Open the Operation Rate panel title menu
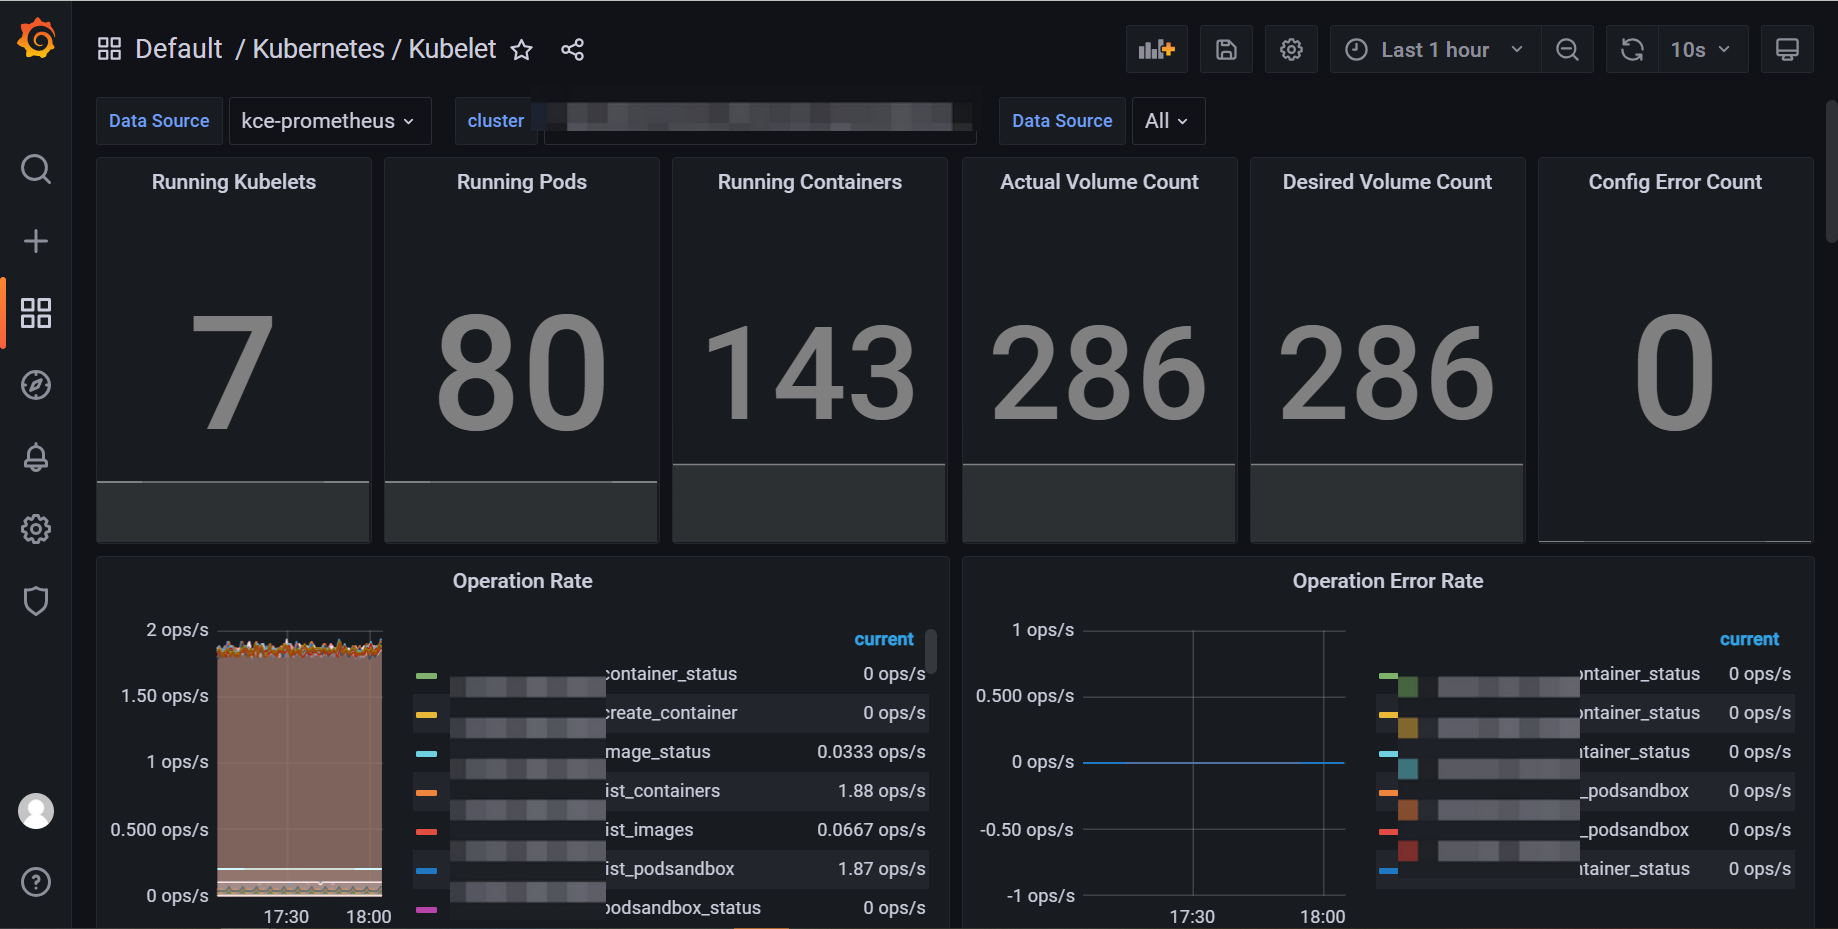 pyautogui.click(x=522, y=581)
